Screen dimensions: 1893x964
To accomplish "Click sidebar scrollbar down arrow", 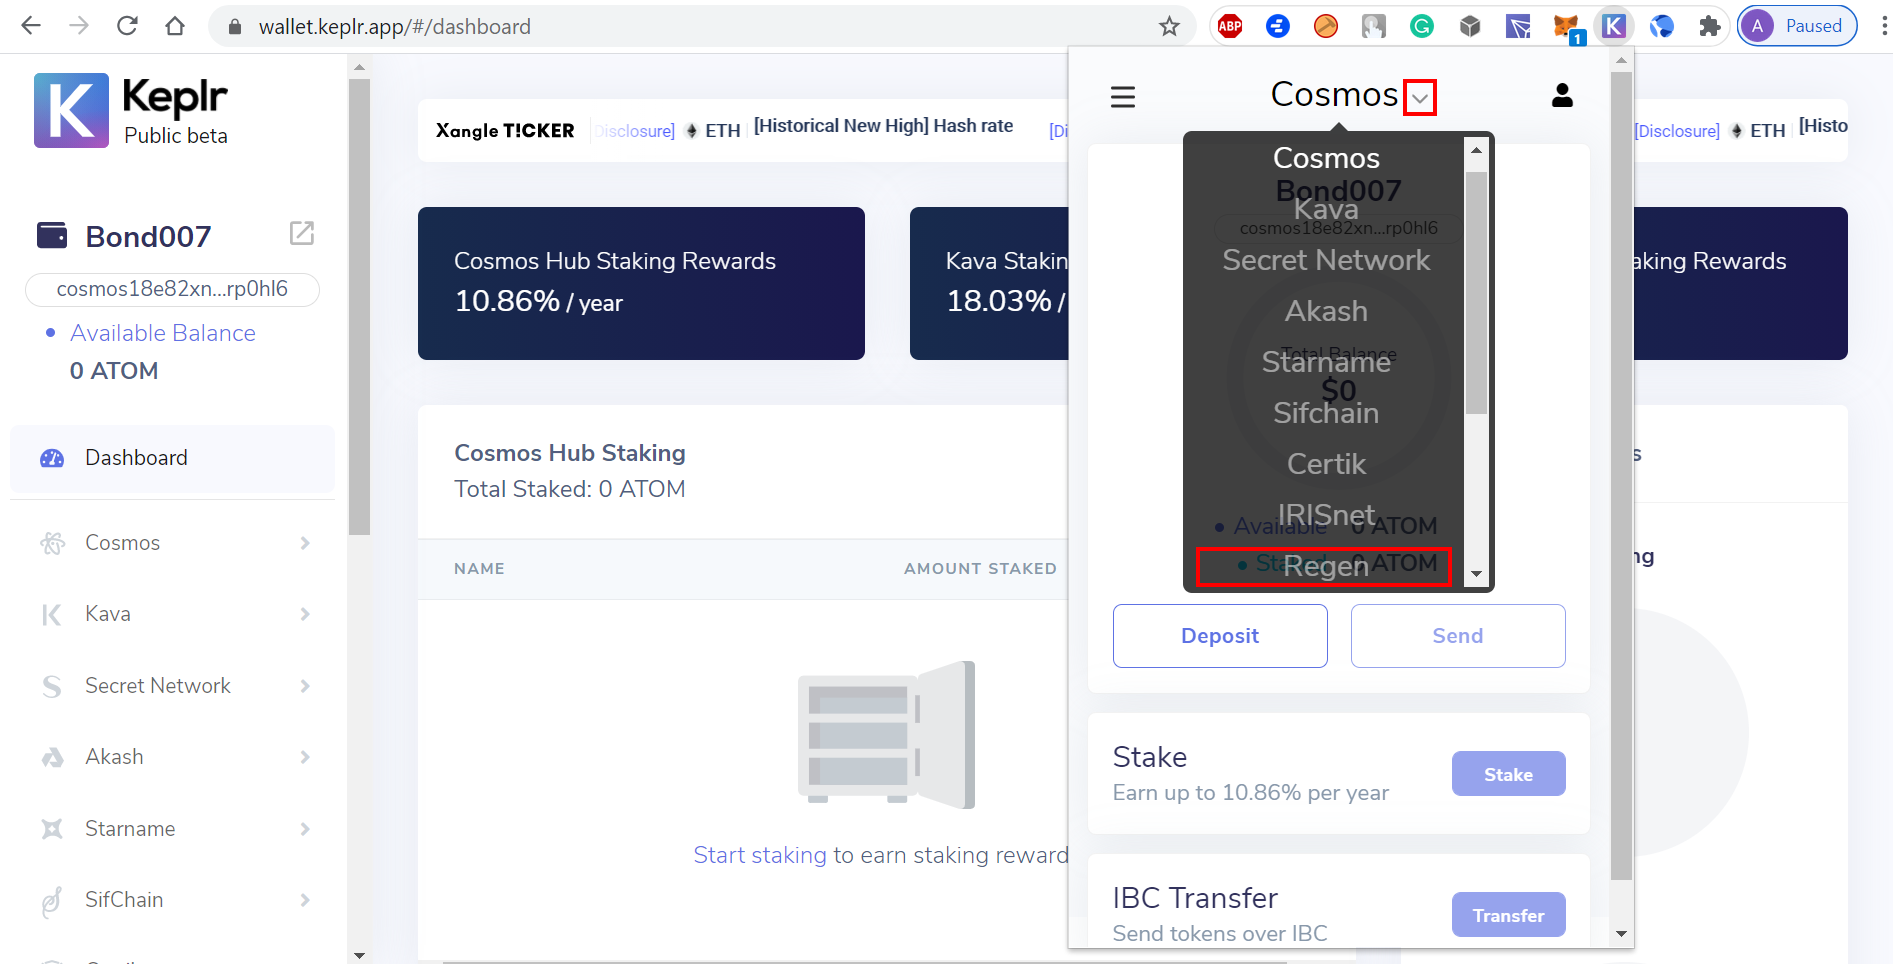I will tap(359, 955).
